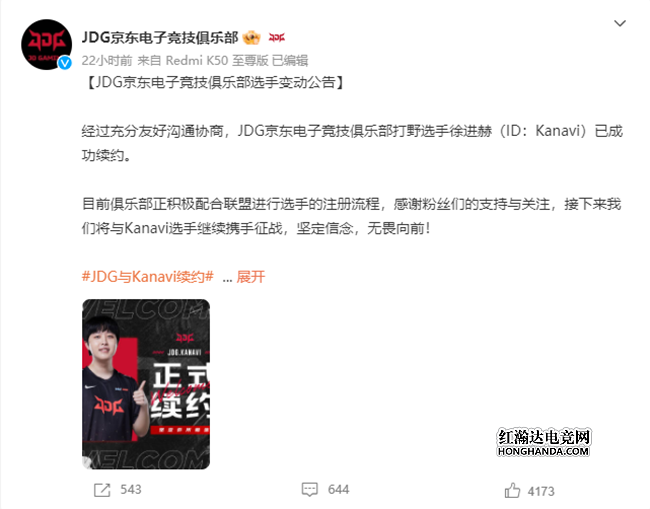Open the #JDG与Kanavi续约# hashtag topic
The height and width of the screenshot is (509, 650).
pyautogui.click(x=148, y=276)
